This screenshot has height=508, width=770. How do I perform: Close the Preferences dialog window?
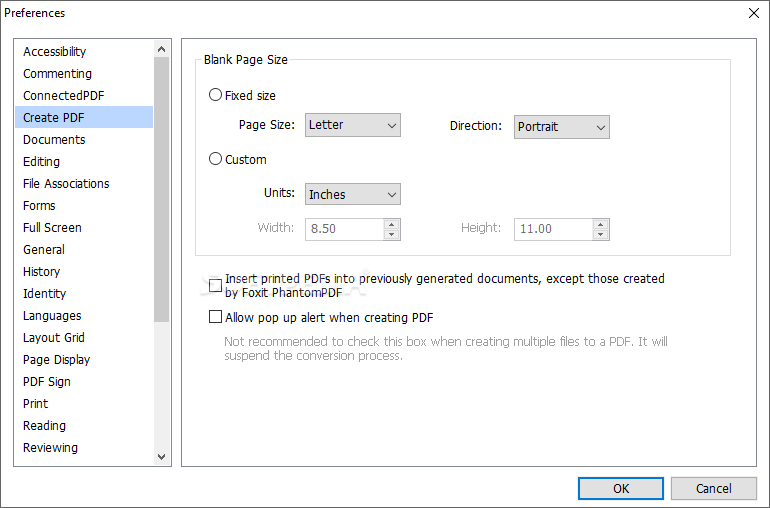[754, 13]
